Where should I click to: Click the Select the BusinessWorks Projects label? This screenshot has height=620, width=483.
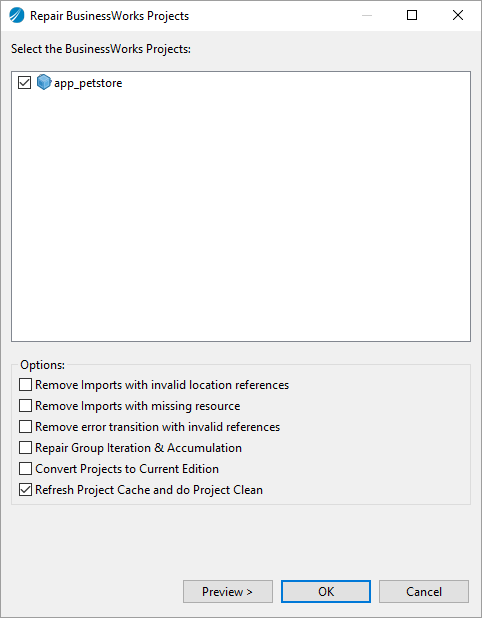click(x=101, y=49)
